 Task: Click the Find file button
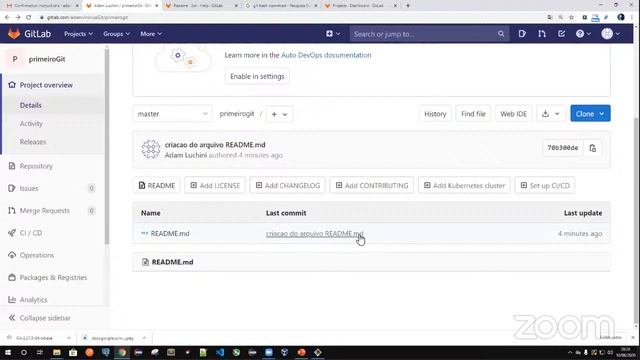473,114
